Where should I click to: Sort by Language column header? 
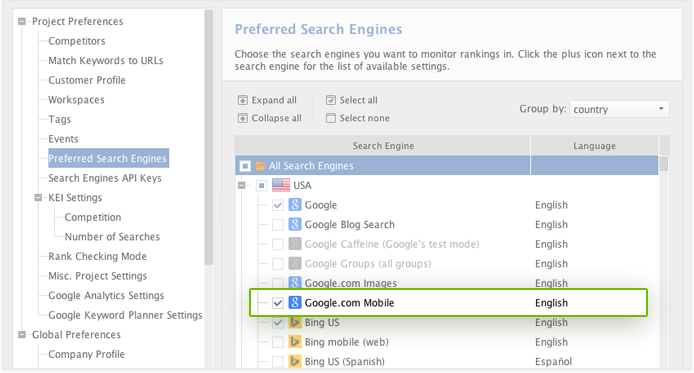[594, 146]
